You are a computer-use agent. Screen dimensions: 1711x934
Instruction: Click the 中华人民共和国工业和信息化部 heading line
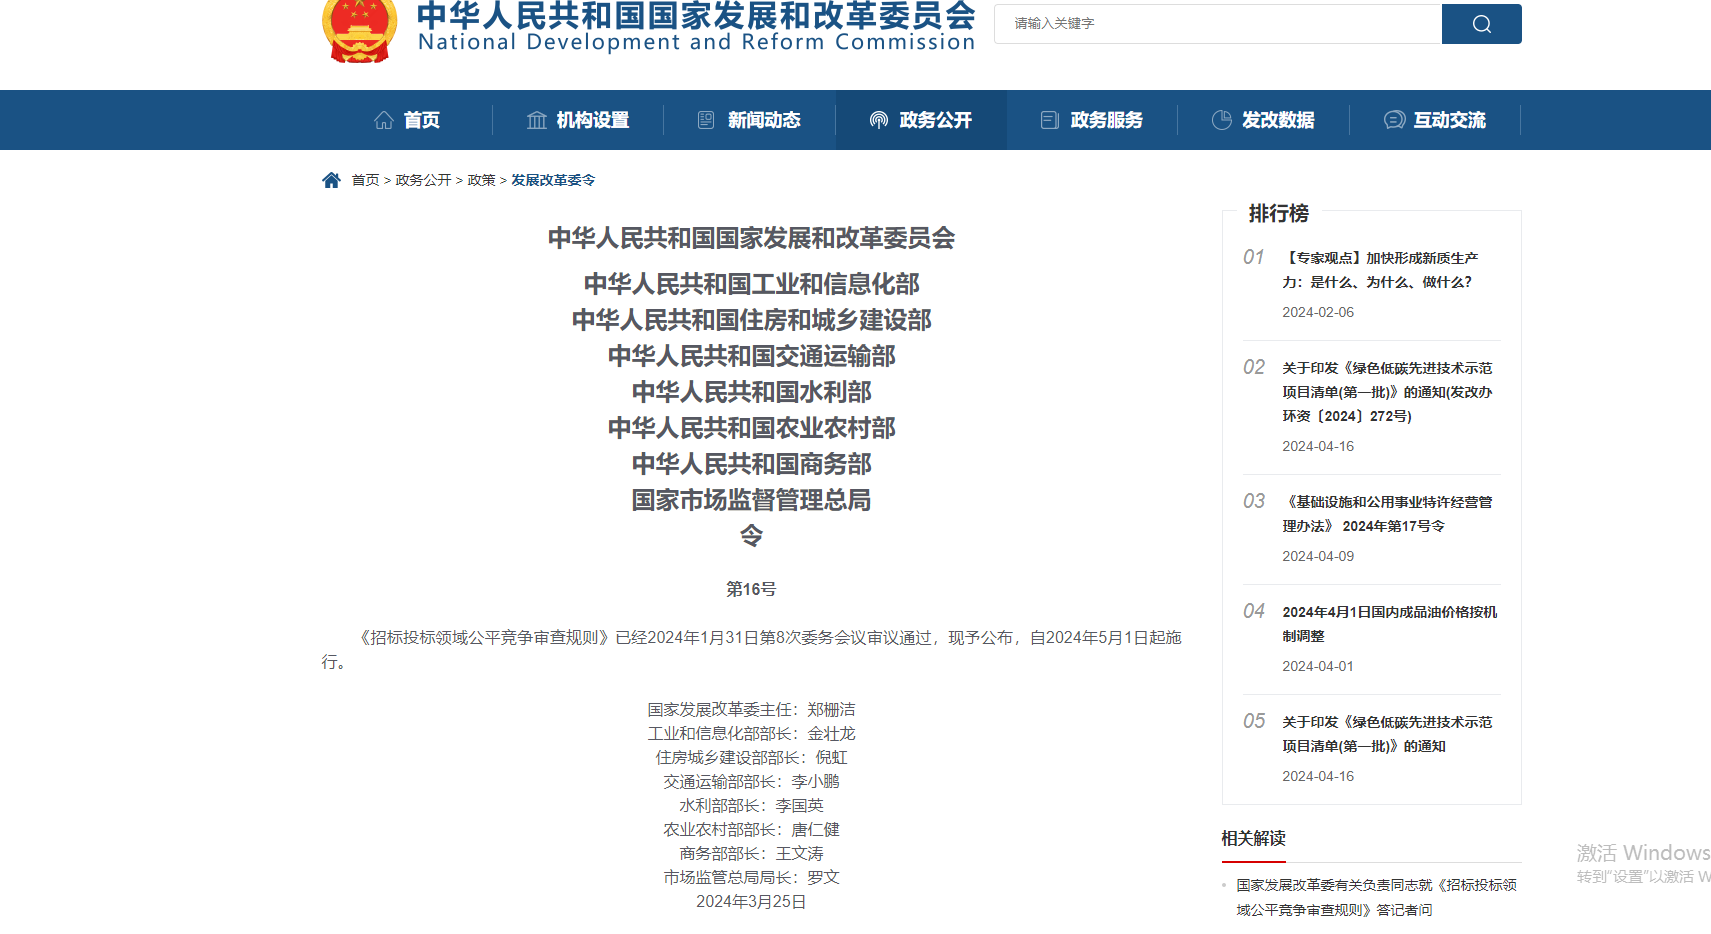[751, 284]
